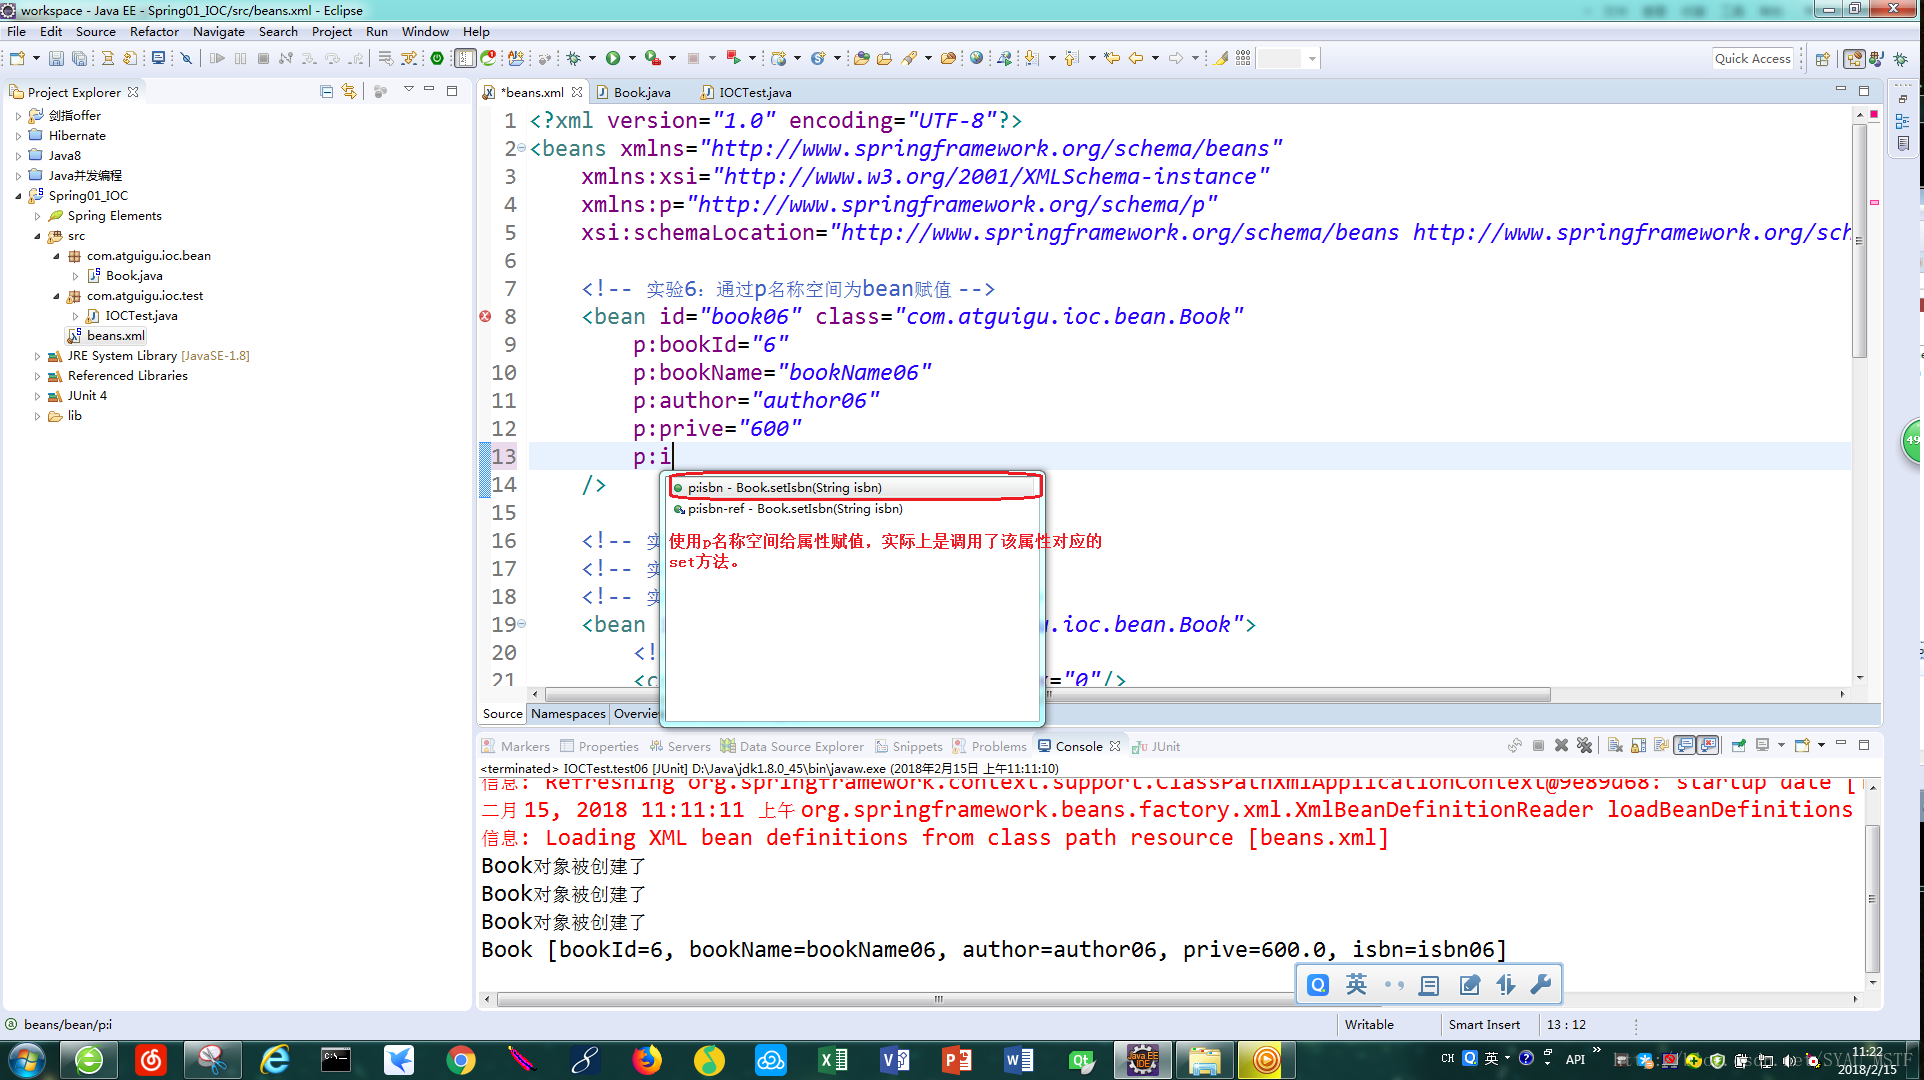This screenshot has width=1924, height=1080.
Task: Click console vertical scrollbar thumb
Action: tap(1873, 898)
